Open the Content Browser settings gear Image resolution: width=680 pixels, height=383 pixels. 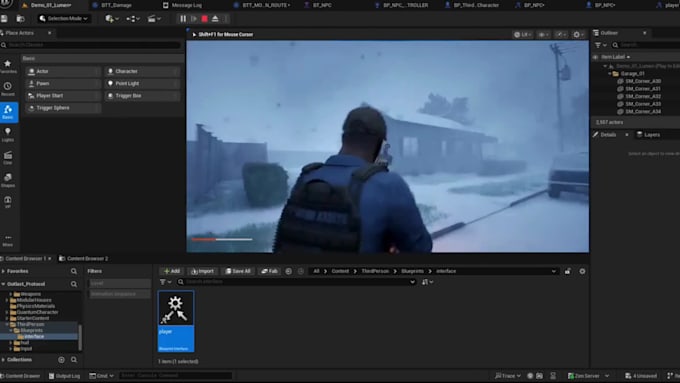582,271
